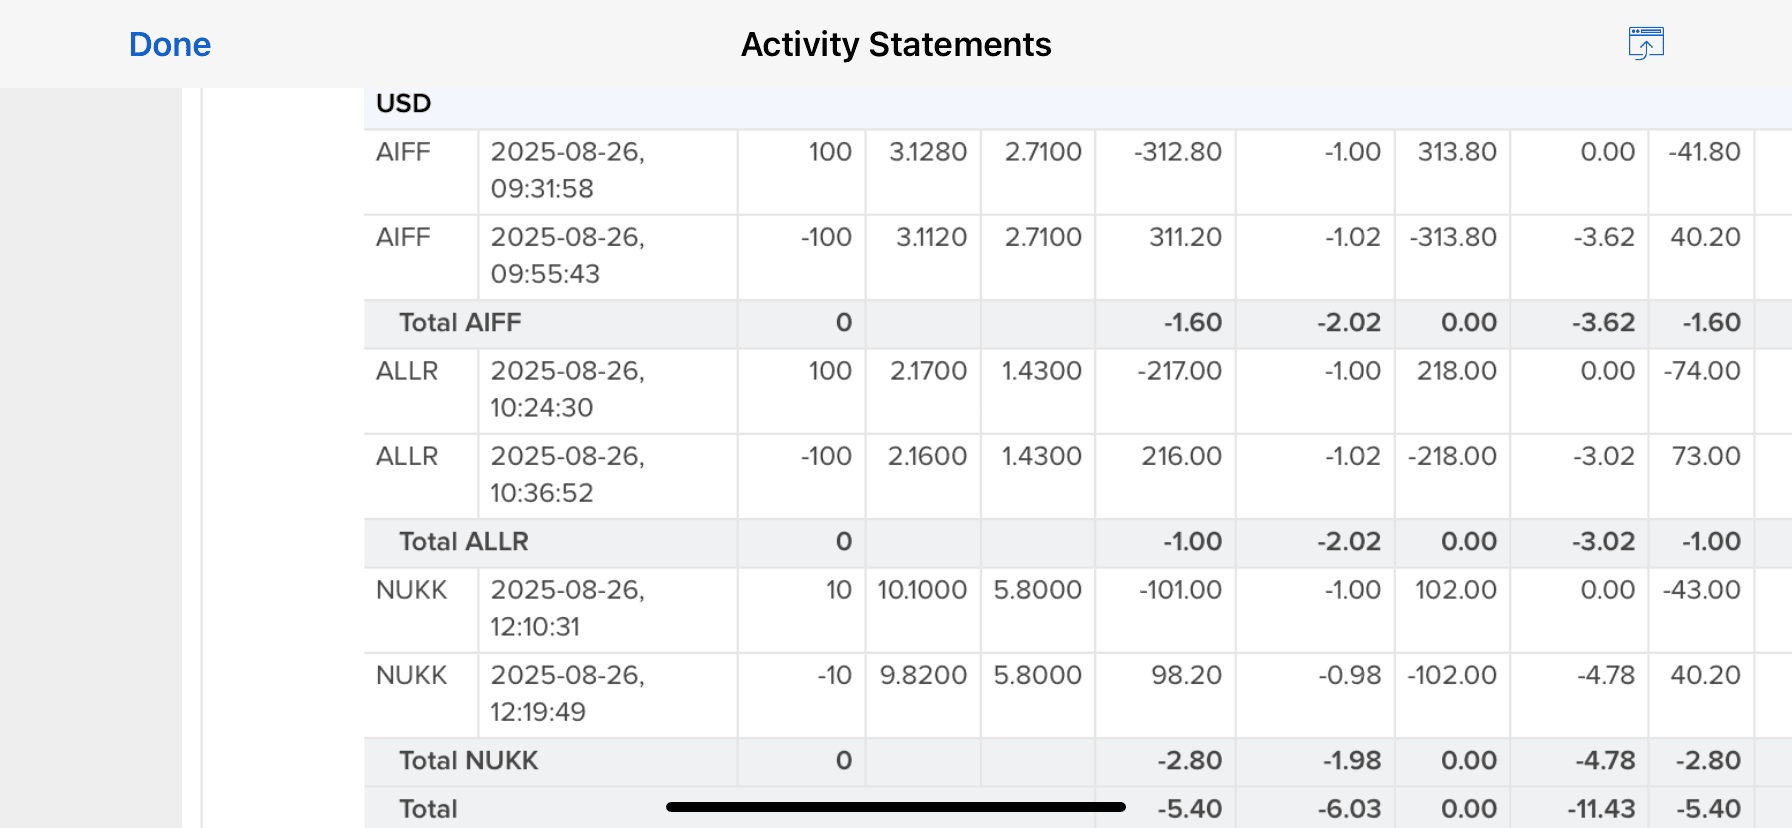Select NUKK symbol in the 12:19:49 row
The image size is (1792, 828).
pos(411,675)
